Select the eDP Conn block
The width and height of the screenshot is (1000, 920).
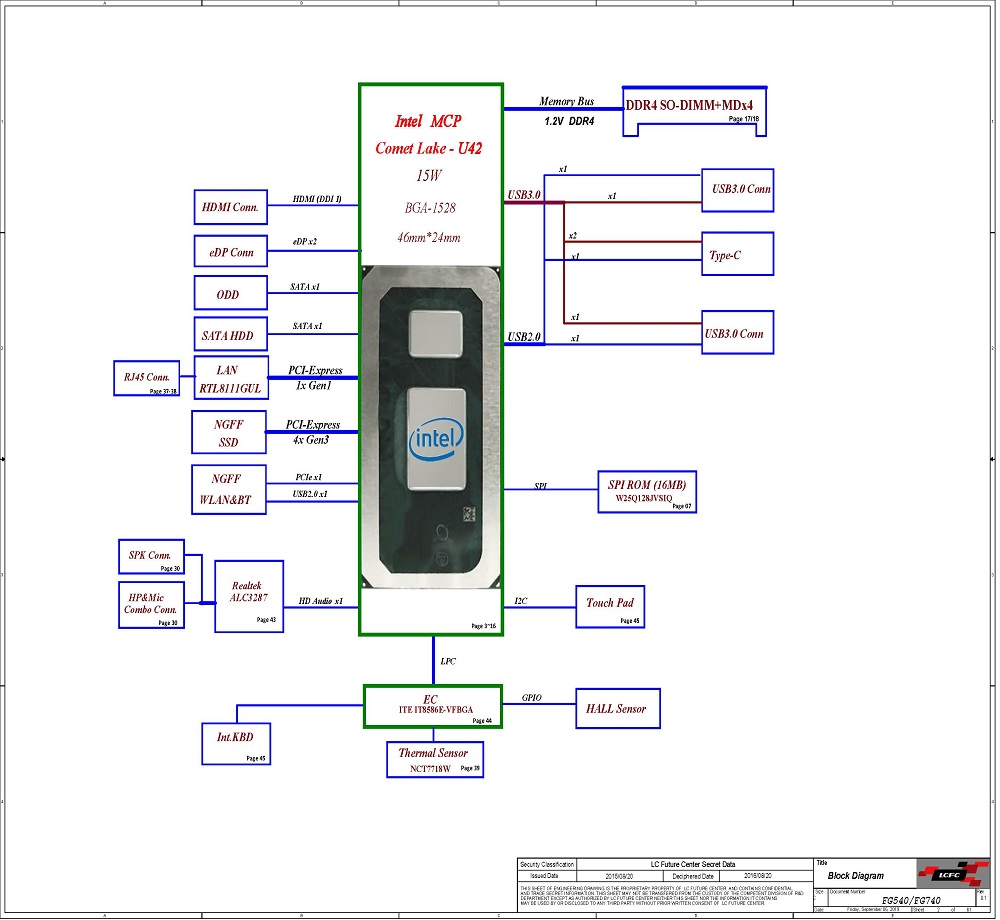coord(230,252)
